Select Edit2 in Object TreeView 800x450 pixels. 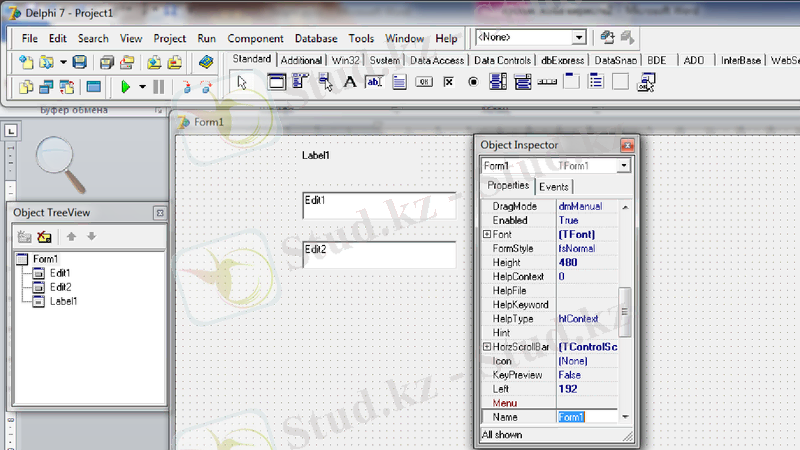[x=60, y=287]
